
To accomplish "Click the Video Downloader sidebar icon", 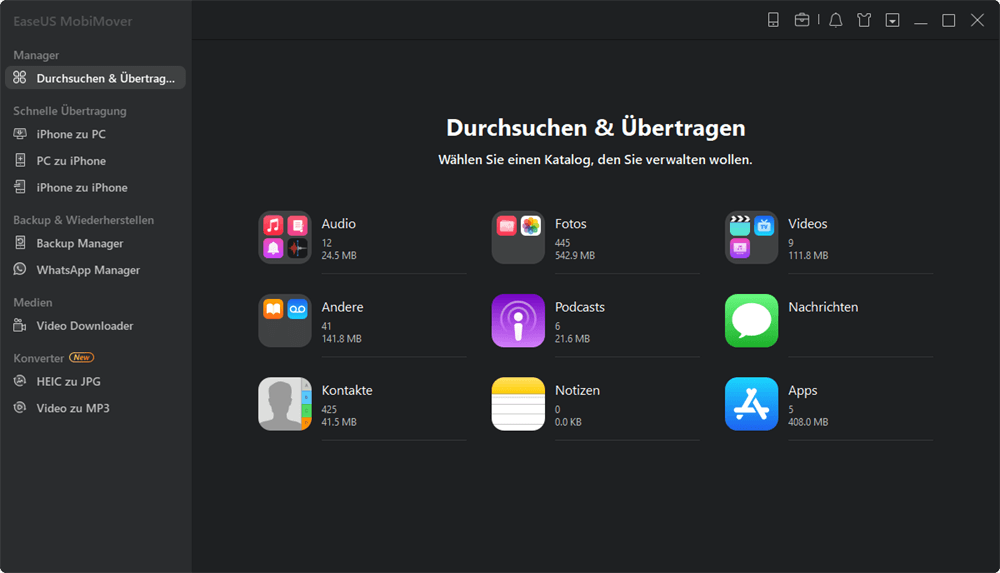I will [x=20, y=325].
